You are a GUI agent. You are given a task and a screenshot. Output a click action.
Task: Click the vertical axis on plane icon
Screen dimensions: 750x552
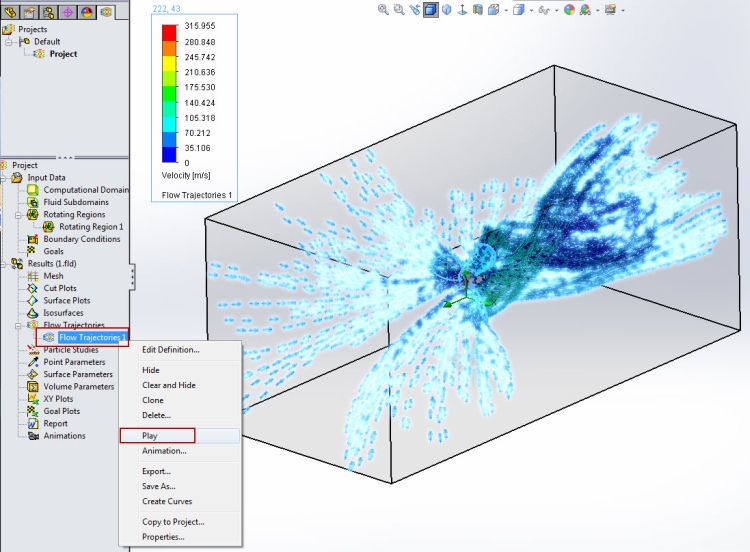pos(462,10)
